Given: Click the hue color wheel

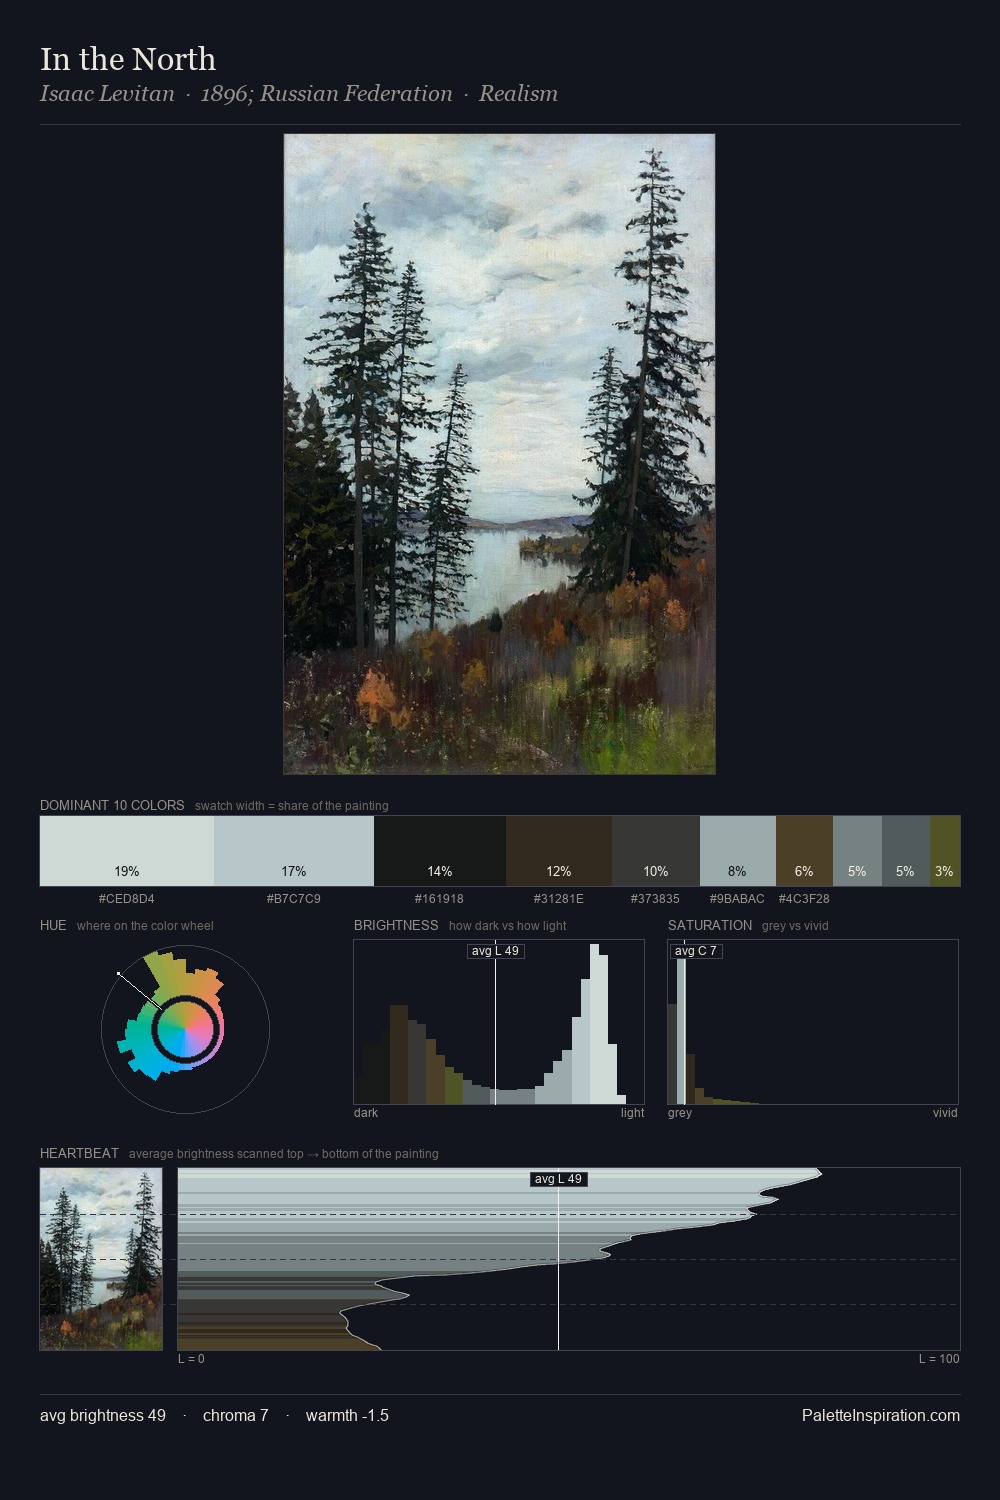Looking at the screenshot, I should [185, 1029].
